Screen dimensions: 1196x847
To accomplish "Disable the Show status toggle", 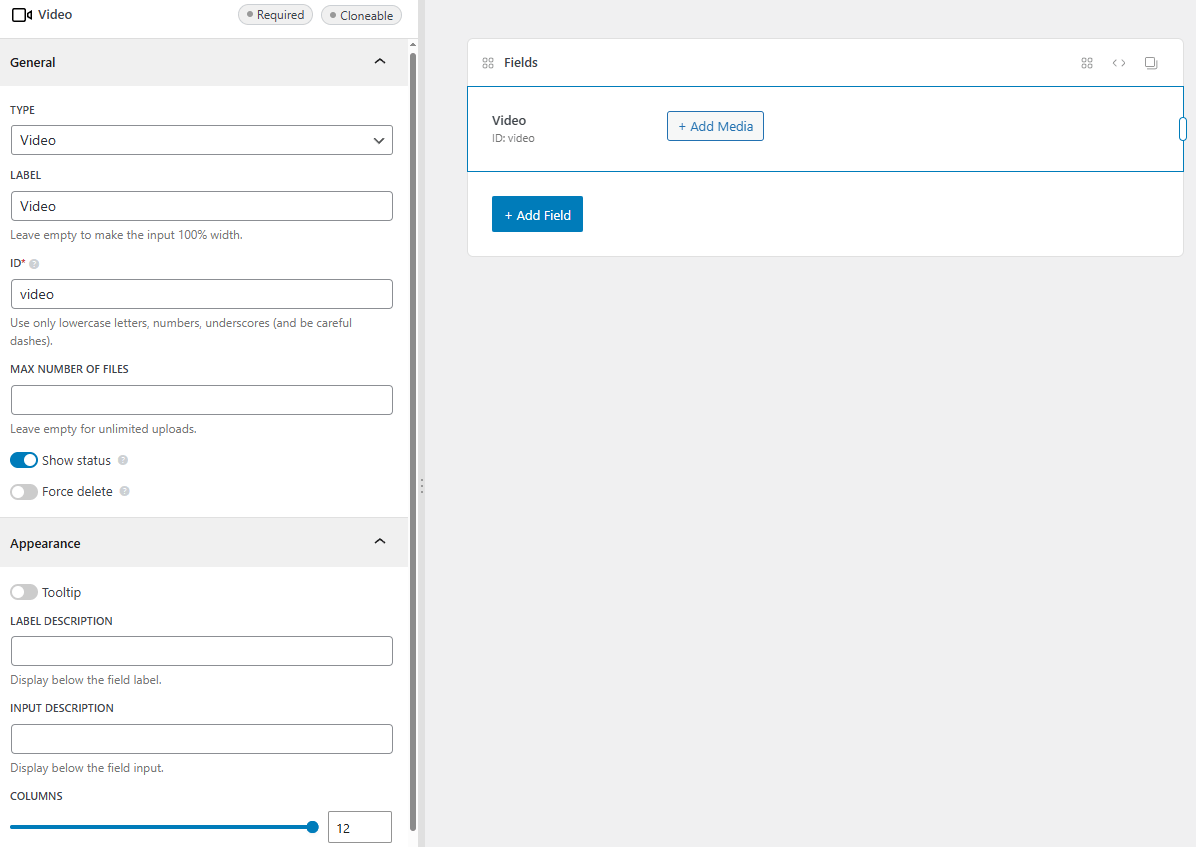I will click(x=24, y=461).
